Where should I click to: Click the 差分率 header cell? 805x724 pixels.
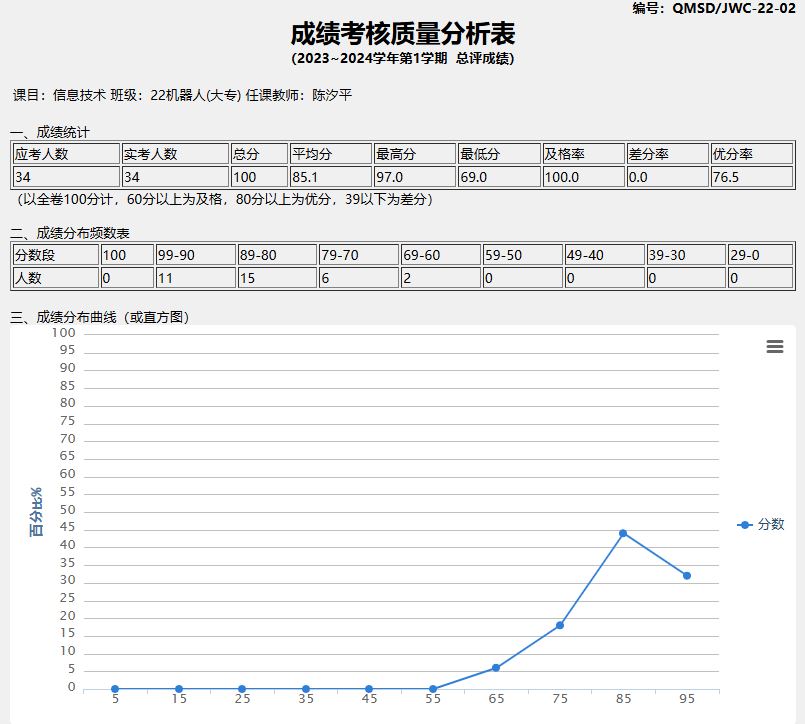pyautogui.click(x=668, y=154)
